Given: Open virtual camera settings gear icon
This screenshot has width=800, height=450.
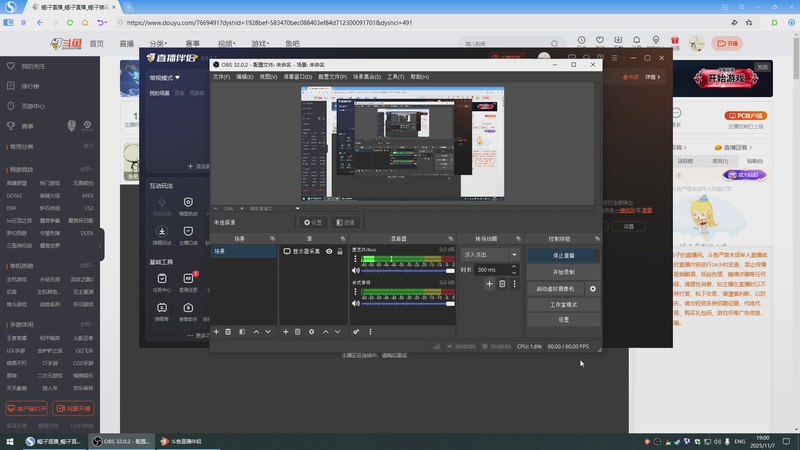Looking at the screenshot, I should pyautogui.click(x=592, y=289).
